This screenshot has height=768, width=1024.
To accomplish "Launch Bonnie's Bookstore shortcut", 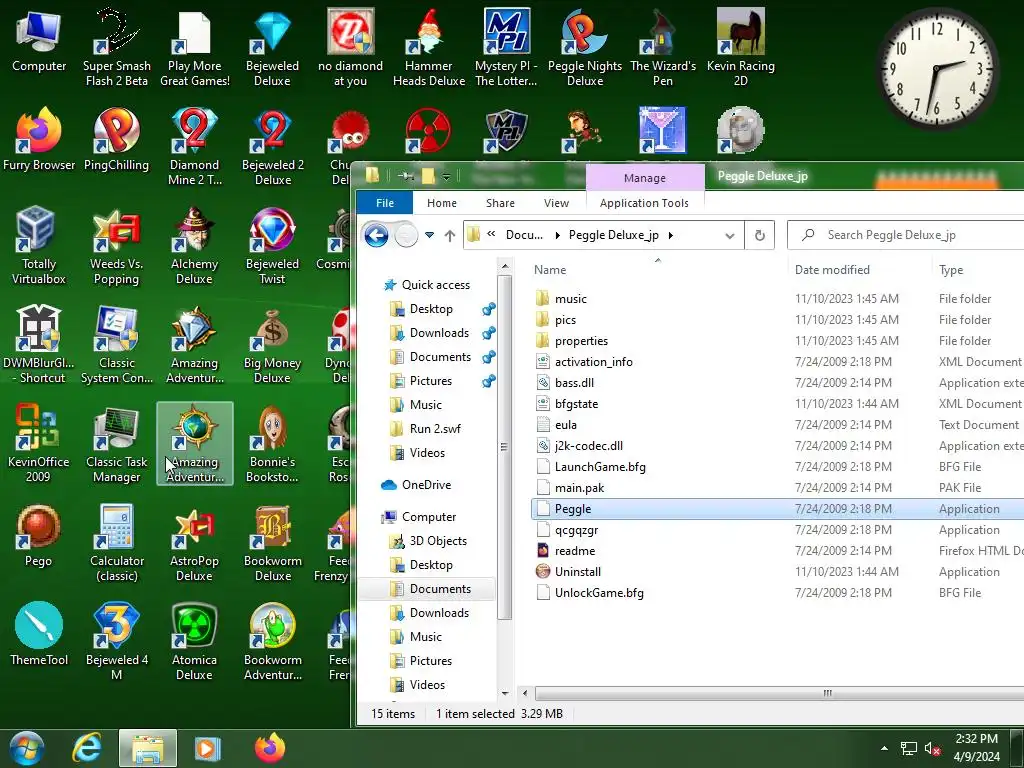I will pyautogui.click(x=272, y=443).
